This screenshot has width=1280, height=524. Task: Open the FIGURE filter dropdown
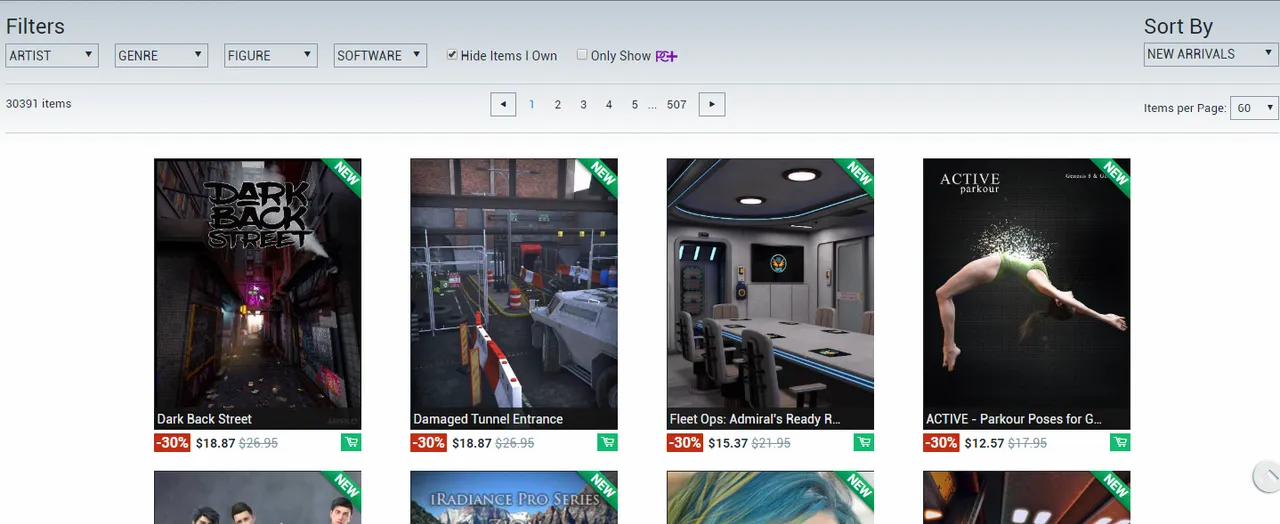(x=270, y=55)
